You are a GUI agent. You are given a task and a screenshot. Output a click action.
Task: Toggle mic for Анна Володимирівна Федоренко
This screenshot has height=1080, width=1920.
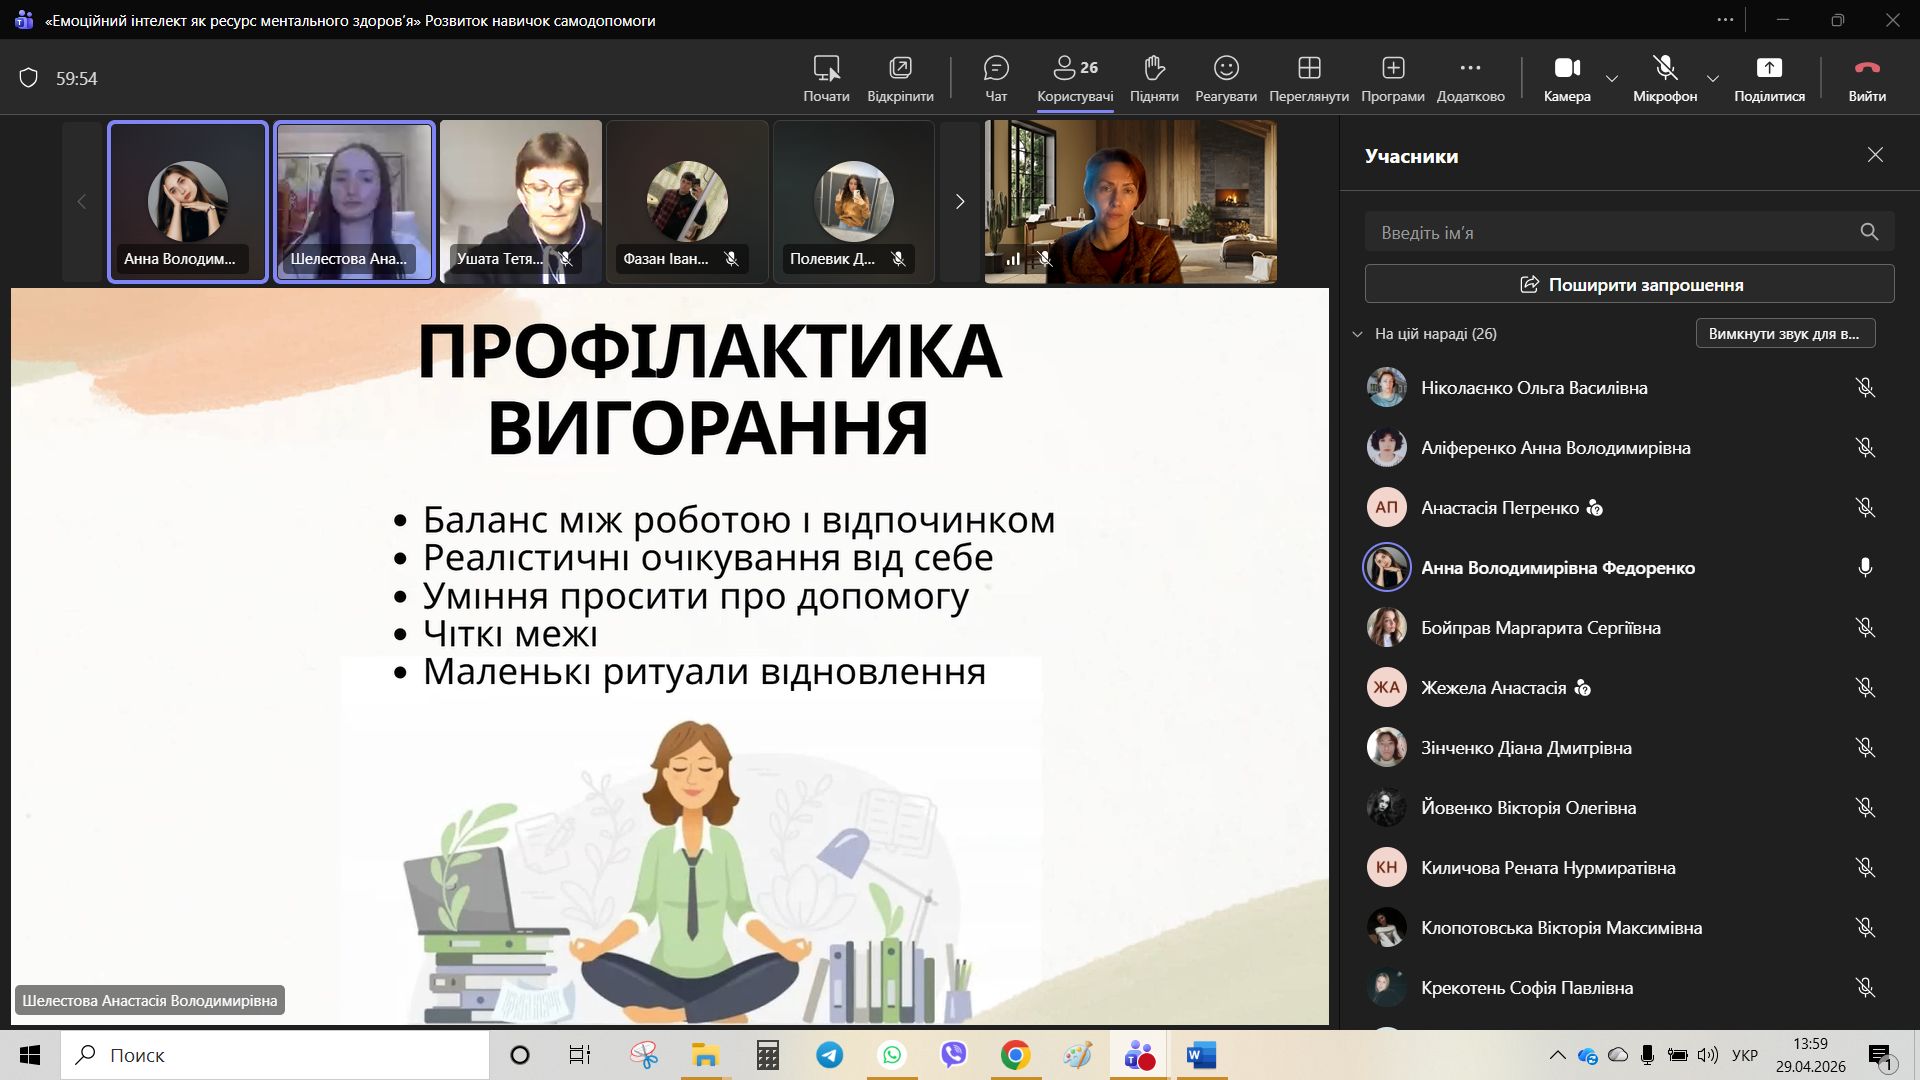[1865, 567]
